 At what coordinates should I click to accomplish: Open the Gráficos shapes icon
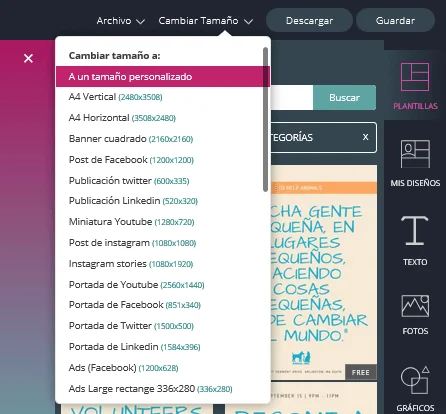click(x=415, y=380)
